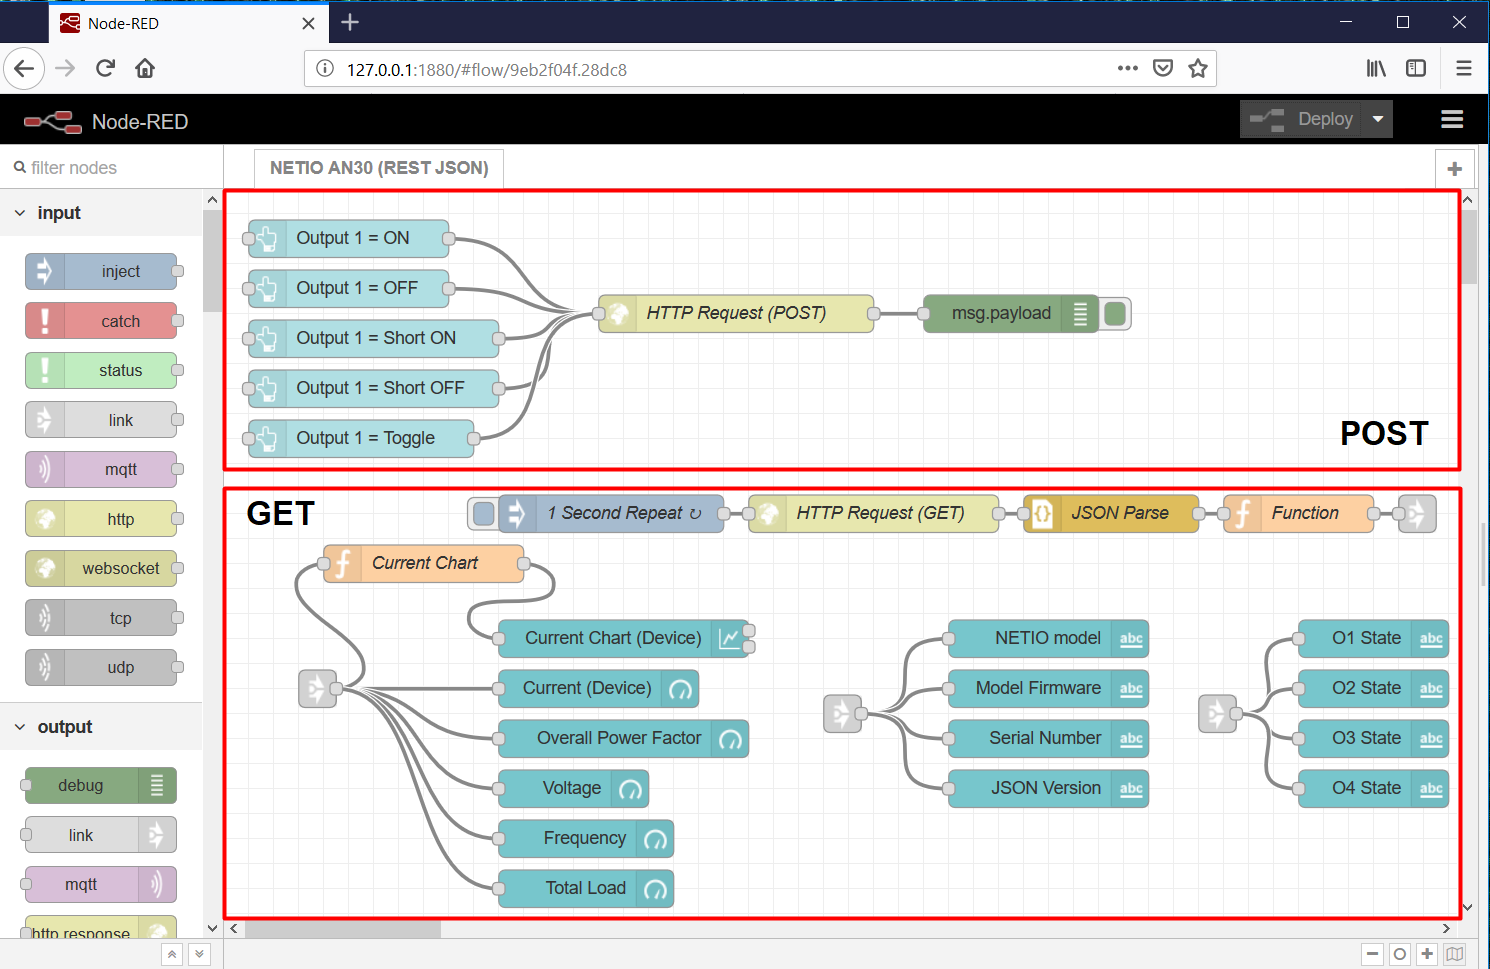Screen dimensions: 1490x969
Task: Click inside the filter nodes search field
Action: click(100, 167)
